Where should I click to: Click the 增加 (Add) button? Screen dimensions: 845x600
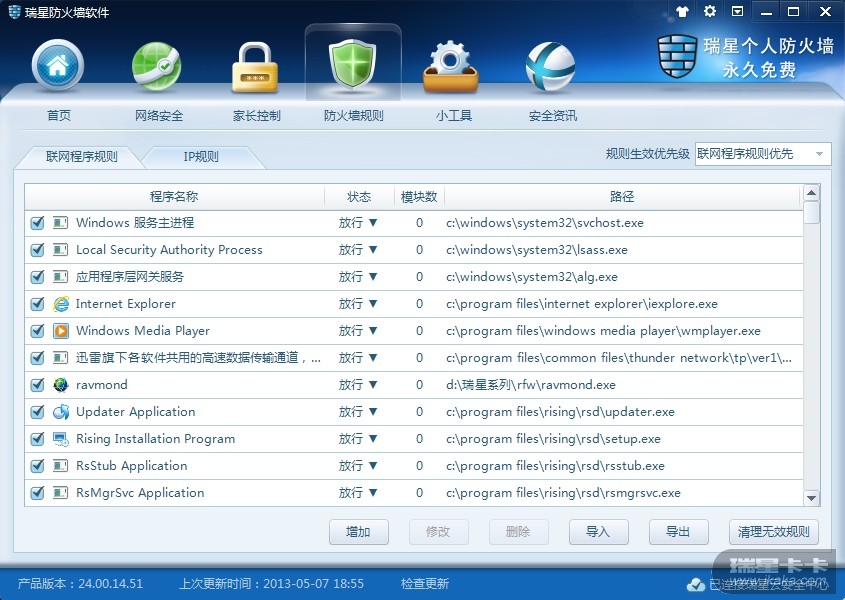(358, 532)
